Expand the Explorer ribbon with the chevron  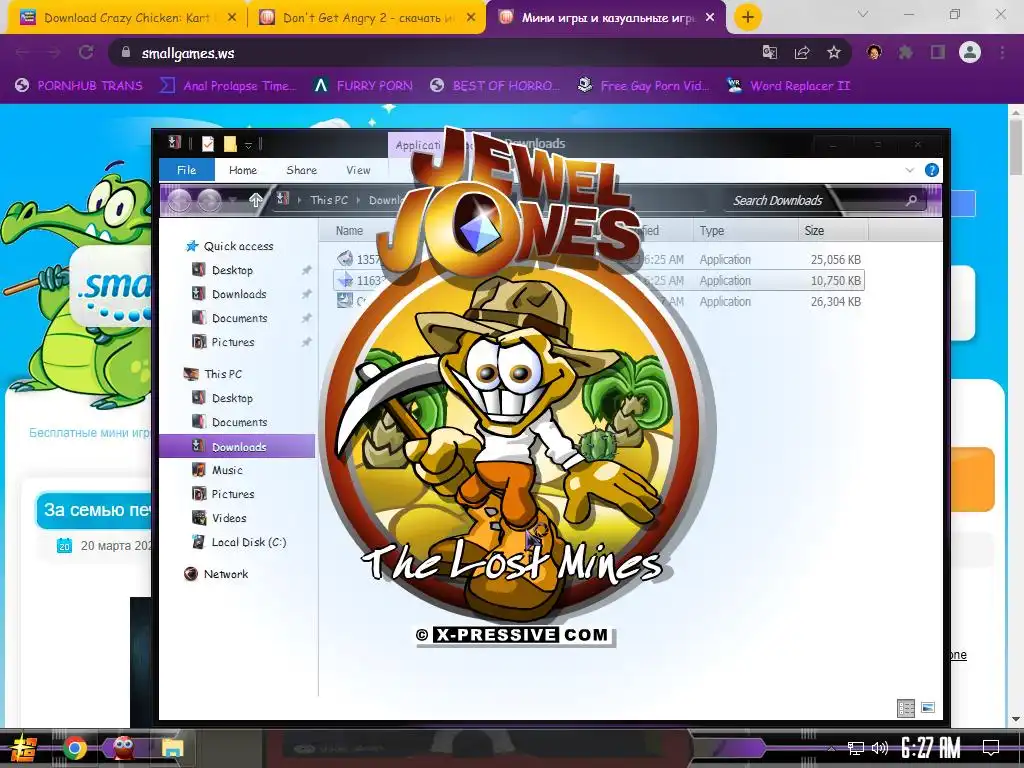point(910,170)
